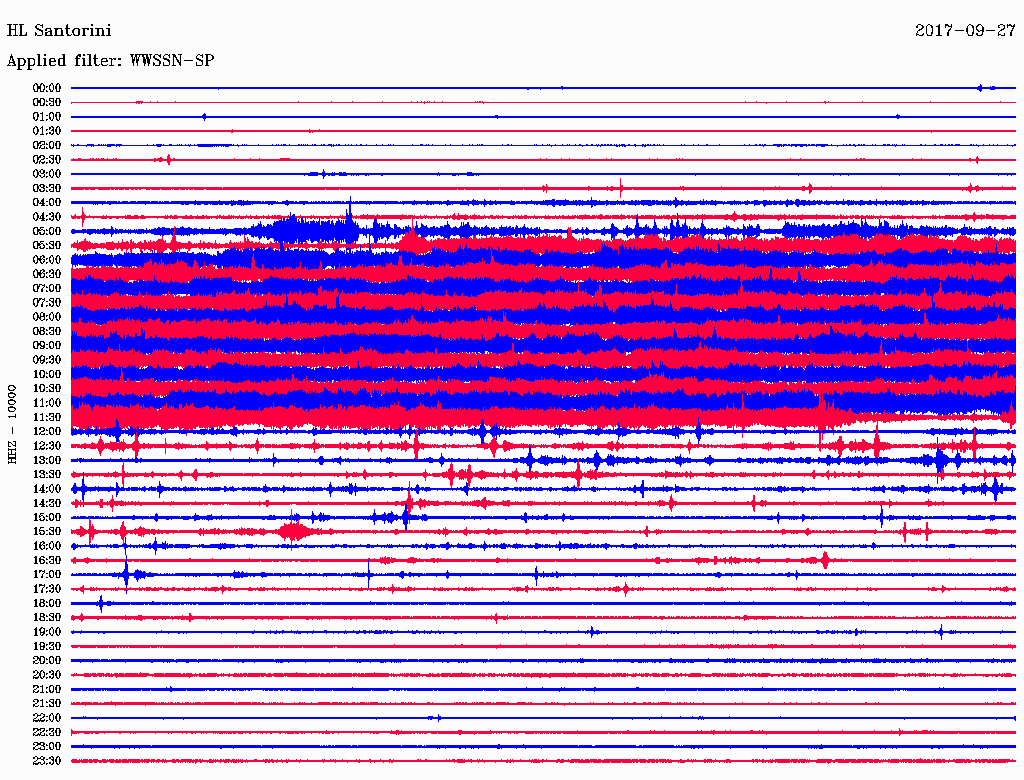Select the 18:00 time label

pyautogui.click(x=47, y=604)
